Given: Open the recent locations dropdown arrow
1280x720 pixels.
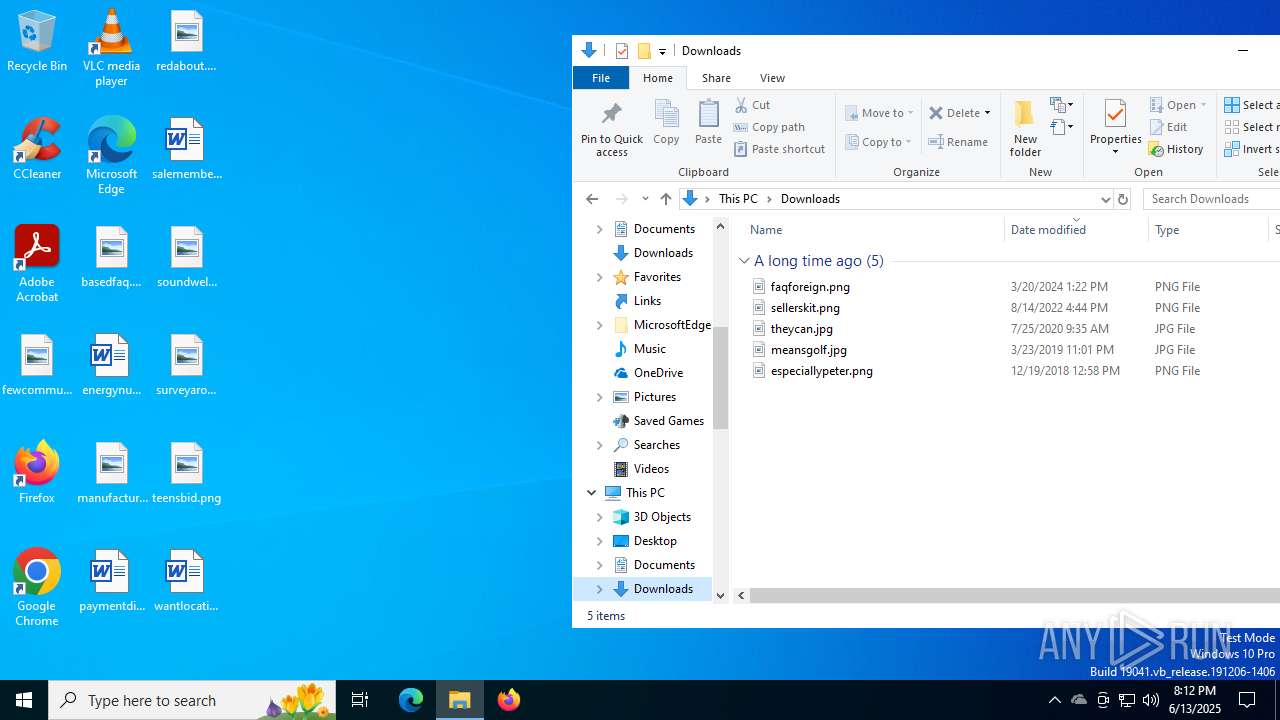Looking at the screenshot, I should pyautogui.click(x=645, y=199).
